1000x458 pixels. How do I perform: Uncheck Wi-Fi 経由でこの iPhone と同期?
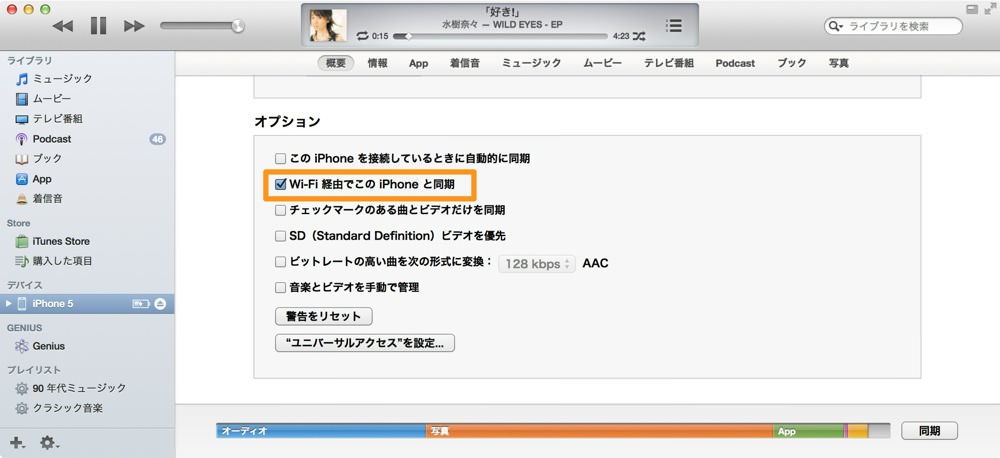pyautogui.click(x=280, y=184)
